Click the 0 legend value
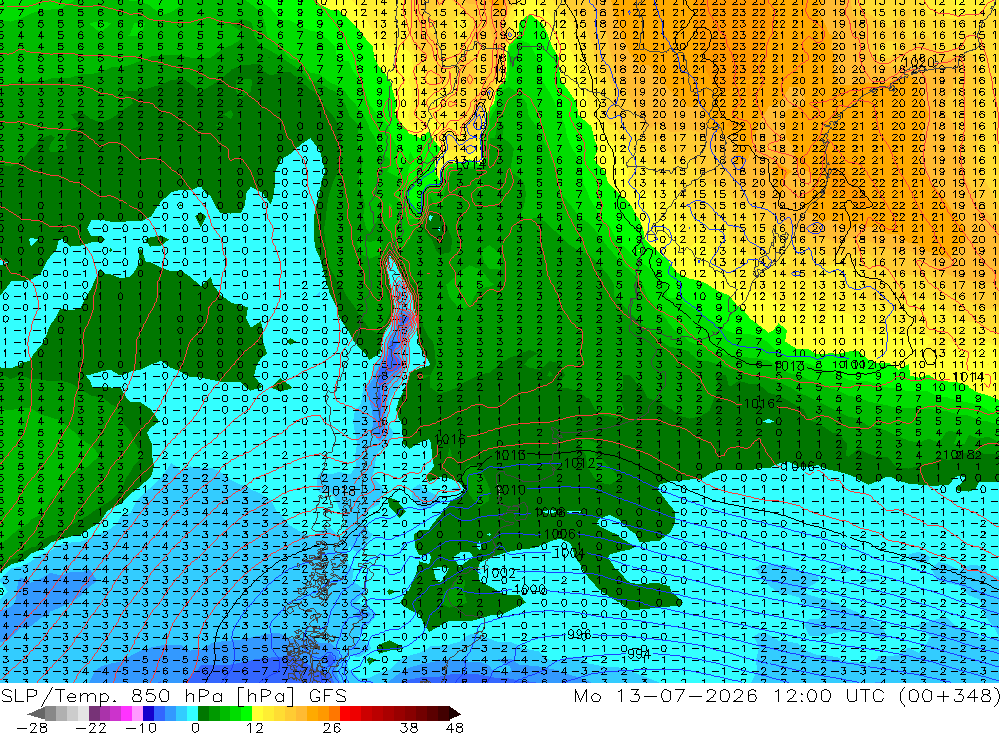The image size is (1000, 733). click(x=195, y=728)
